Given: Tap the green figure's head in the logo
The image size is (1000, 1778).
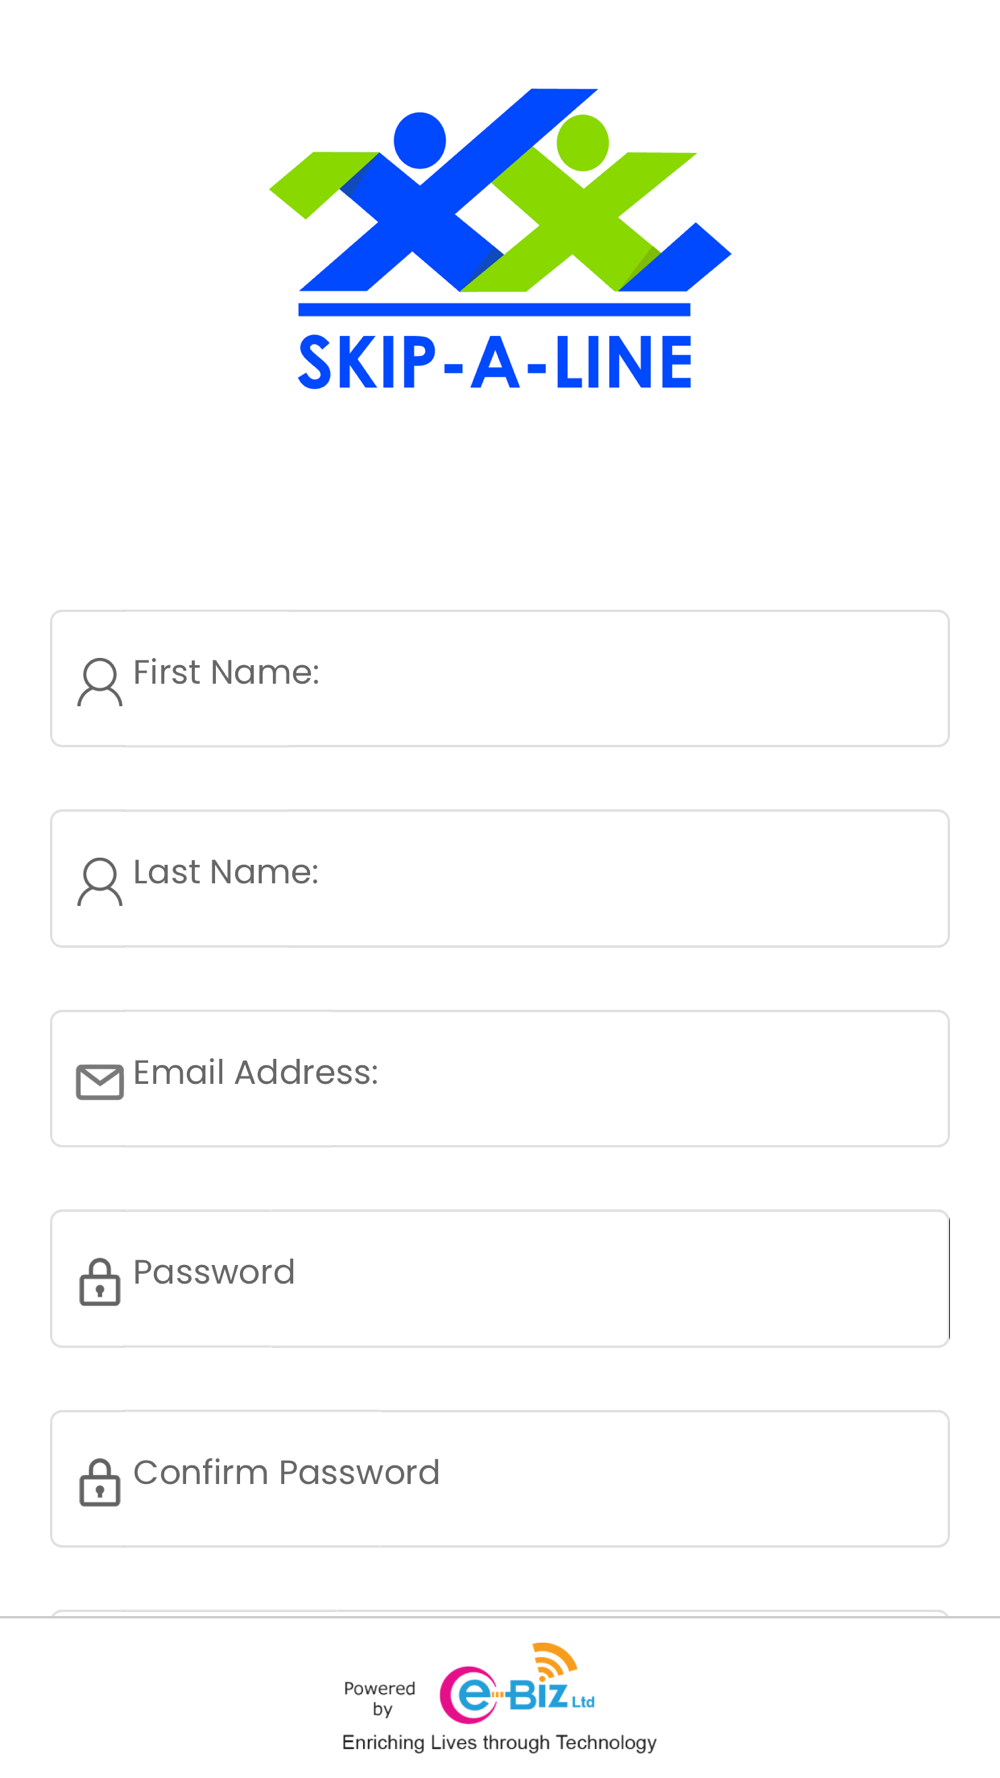Looking at the screenshot, I should pos(582,143).
